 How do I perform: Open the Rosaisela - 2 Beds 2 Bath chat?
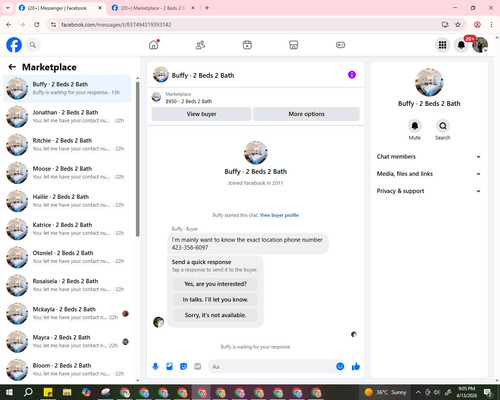point(68,285)
